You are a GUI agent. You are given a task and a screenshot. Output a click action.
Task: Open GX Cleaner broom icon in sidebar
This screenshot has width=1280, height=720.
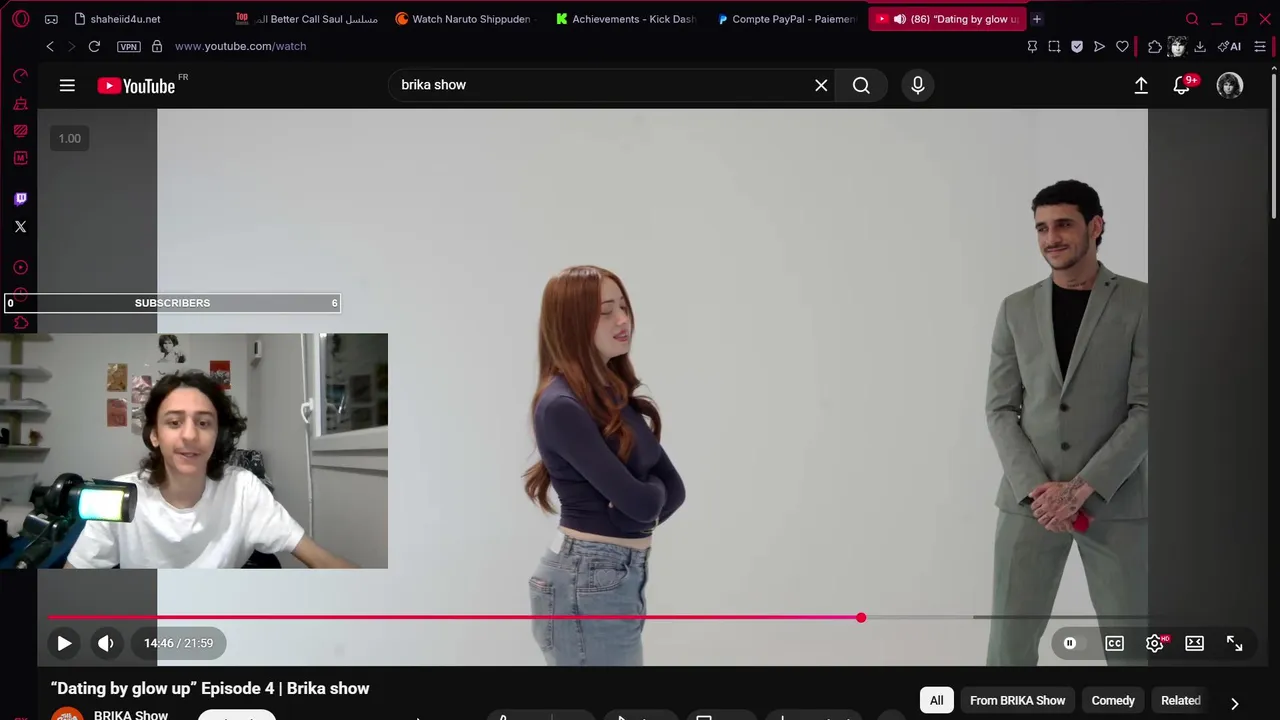click(20, 104)
